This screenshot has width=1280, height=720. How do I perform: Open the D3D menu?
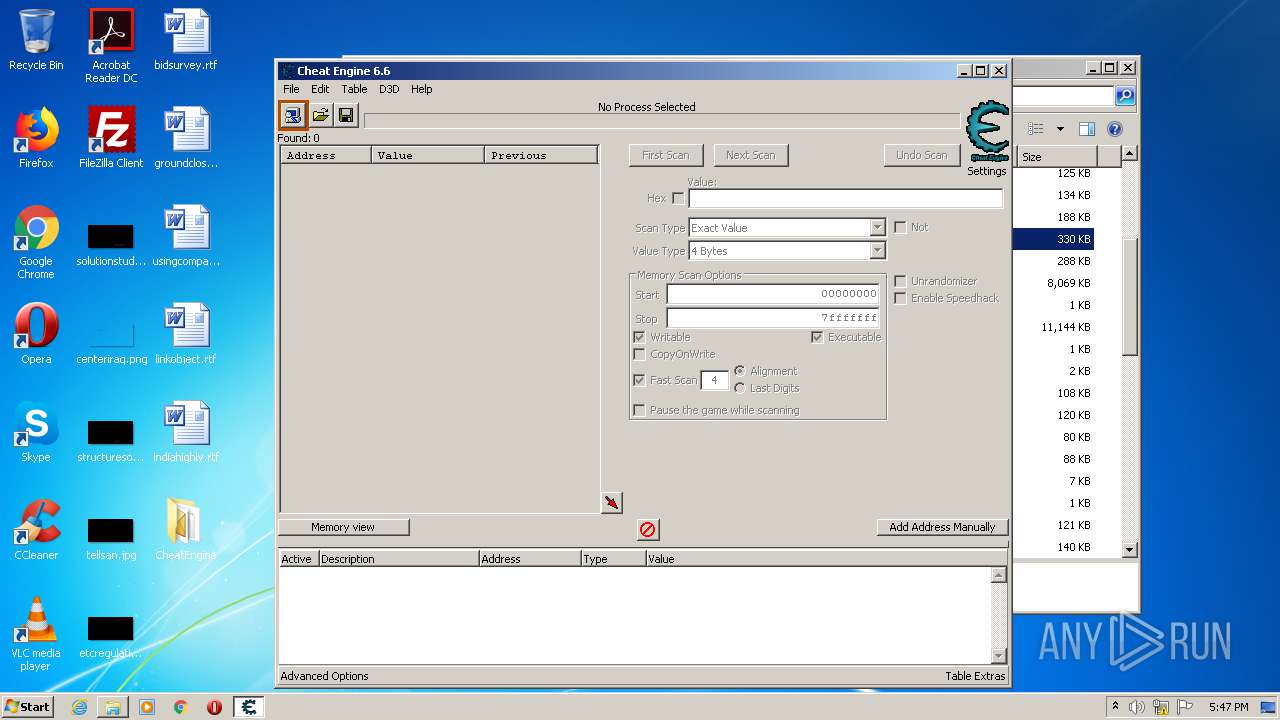point(389,89)
